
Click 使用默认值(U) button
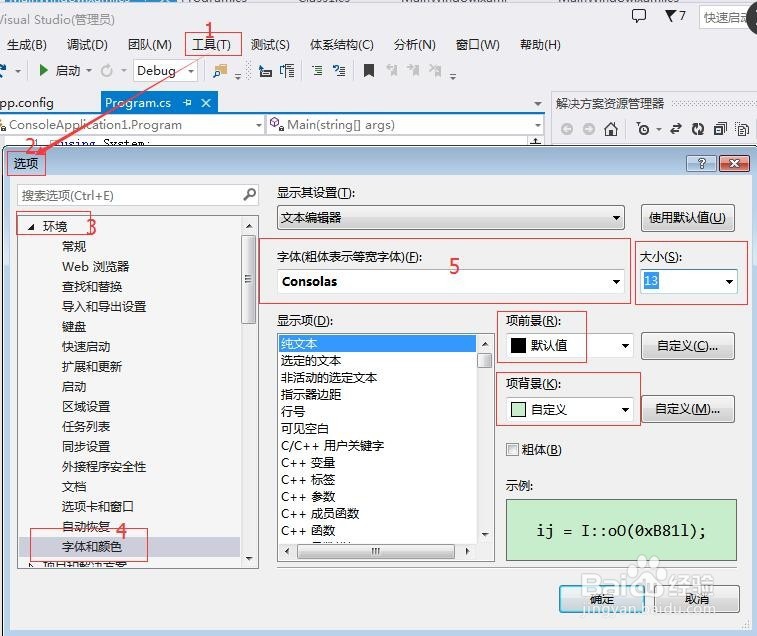pos(687,218)
